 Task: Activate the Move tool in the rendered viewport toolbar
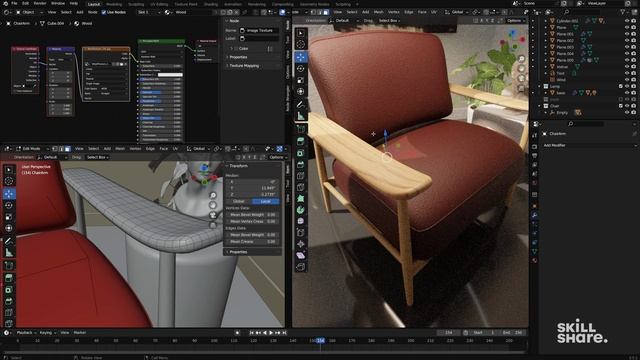(301, 57)
